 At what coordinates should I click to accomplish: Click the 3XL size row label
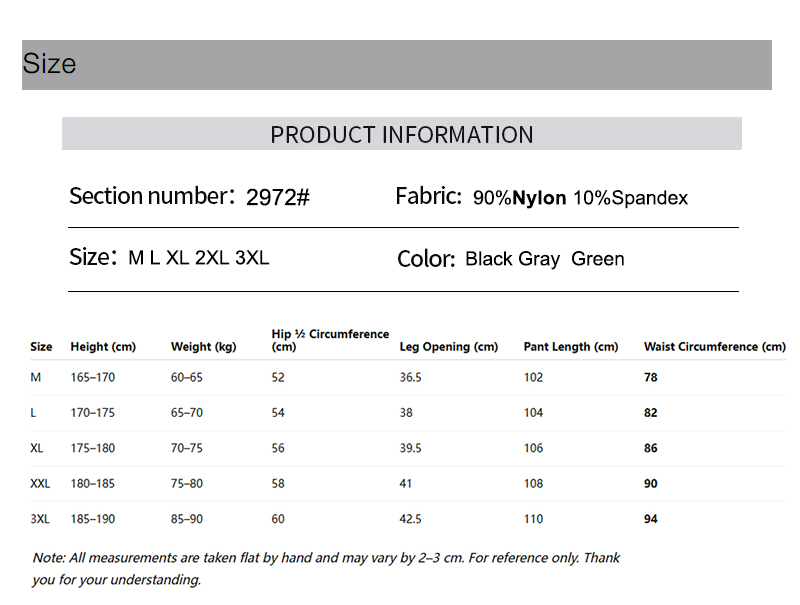tap(40, 519)
